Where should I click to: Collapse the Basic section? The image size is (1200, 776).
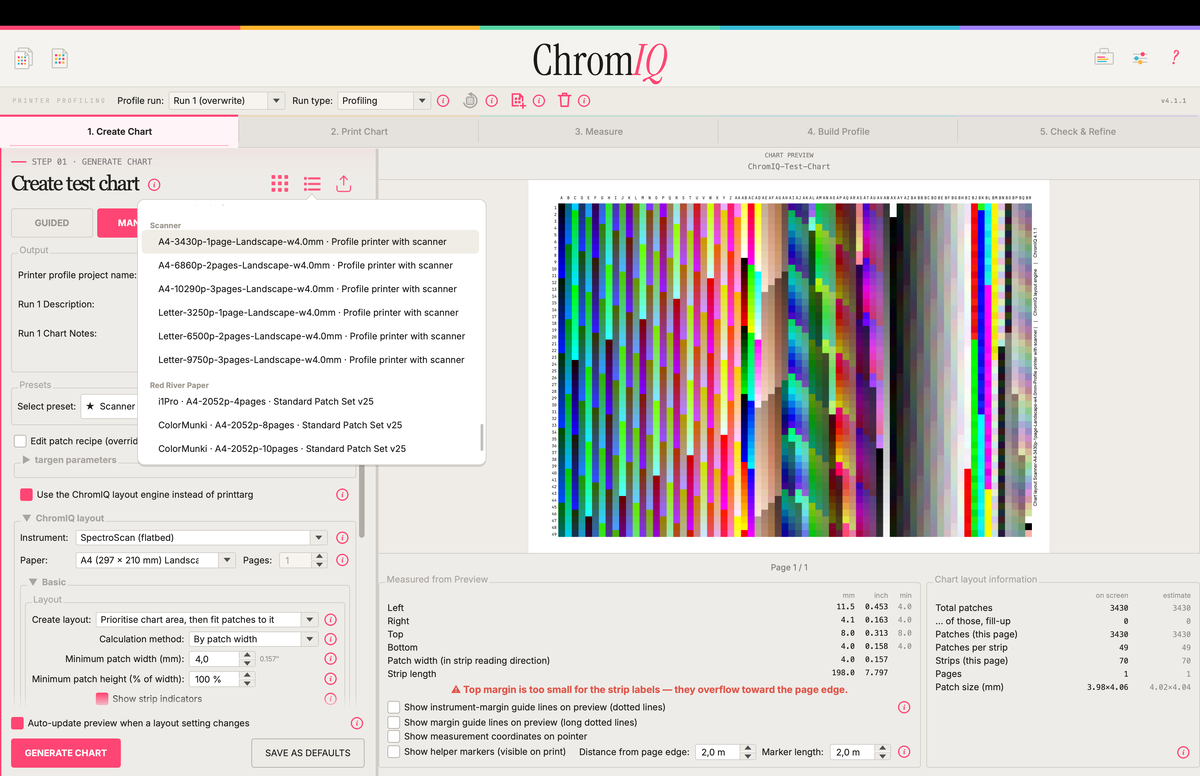[x=33, y=581]
